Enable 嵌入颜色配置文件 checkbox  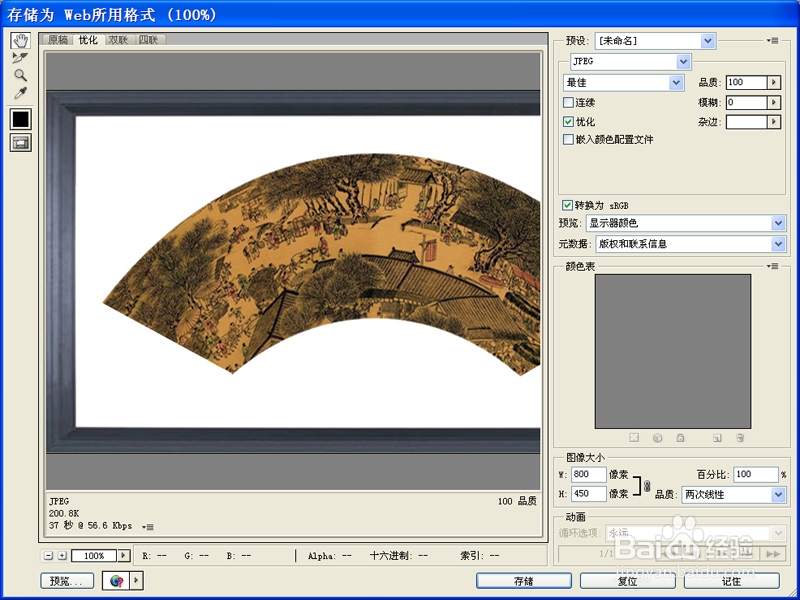point(568,139)
